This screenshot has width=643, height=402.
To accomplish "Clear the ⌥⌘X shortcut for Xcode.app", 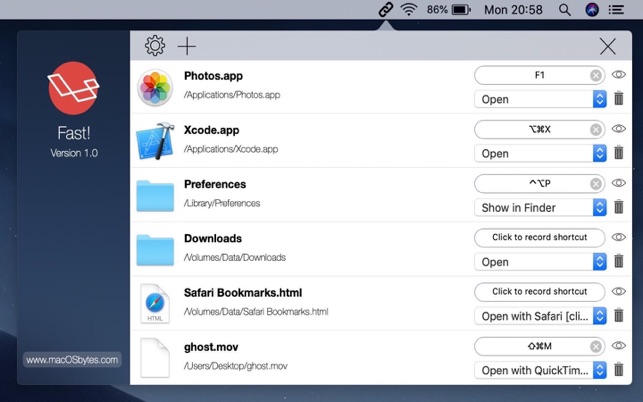I will pyautogui.click(x=596, y=130).
